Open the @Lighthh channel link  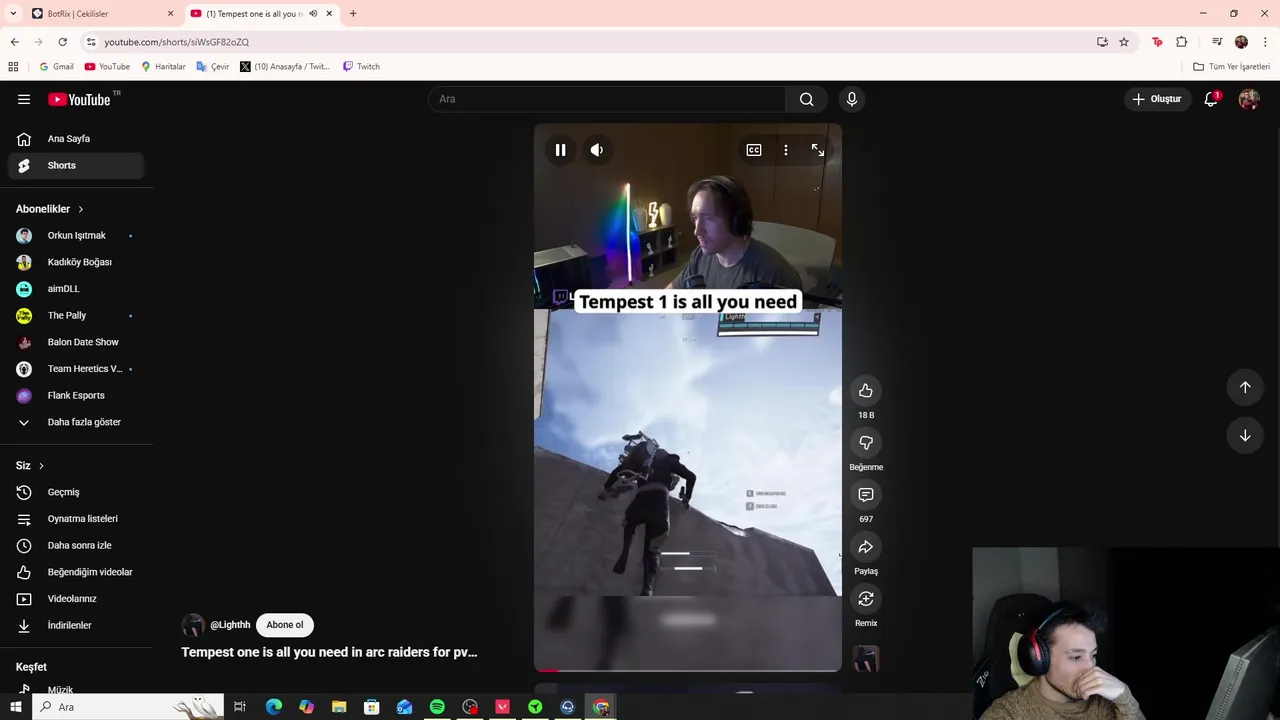[x=230, y=625]
